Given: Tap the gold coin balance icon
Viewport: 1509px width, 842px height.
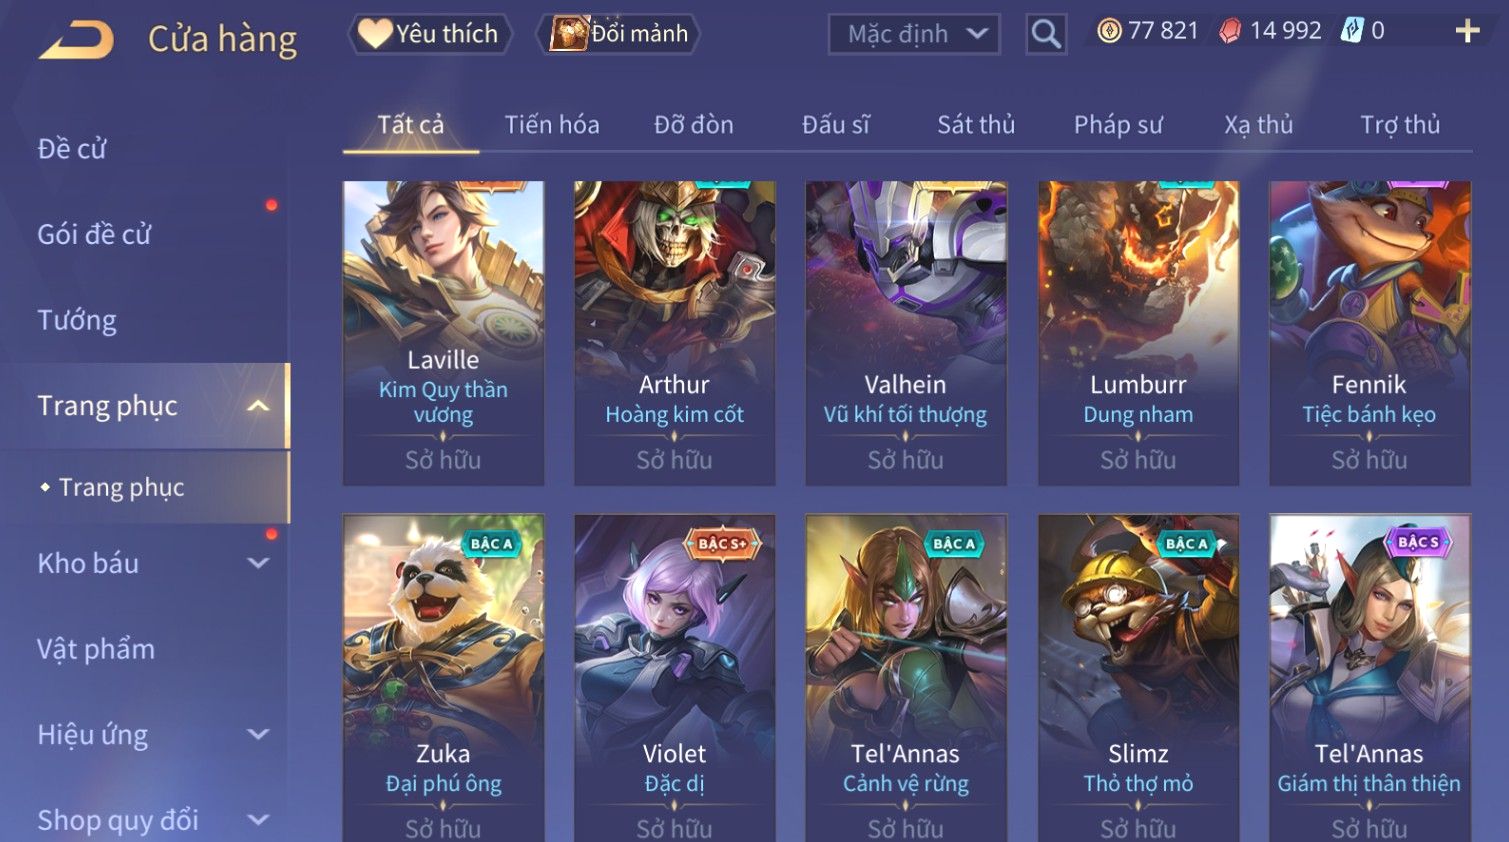Looking at the screenshot, I should [x=1109, y=32].
